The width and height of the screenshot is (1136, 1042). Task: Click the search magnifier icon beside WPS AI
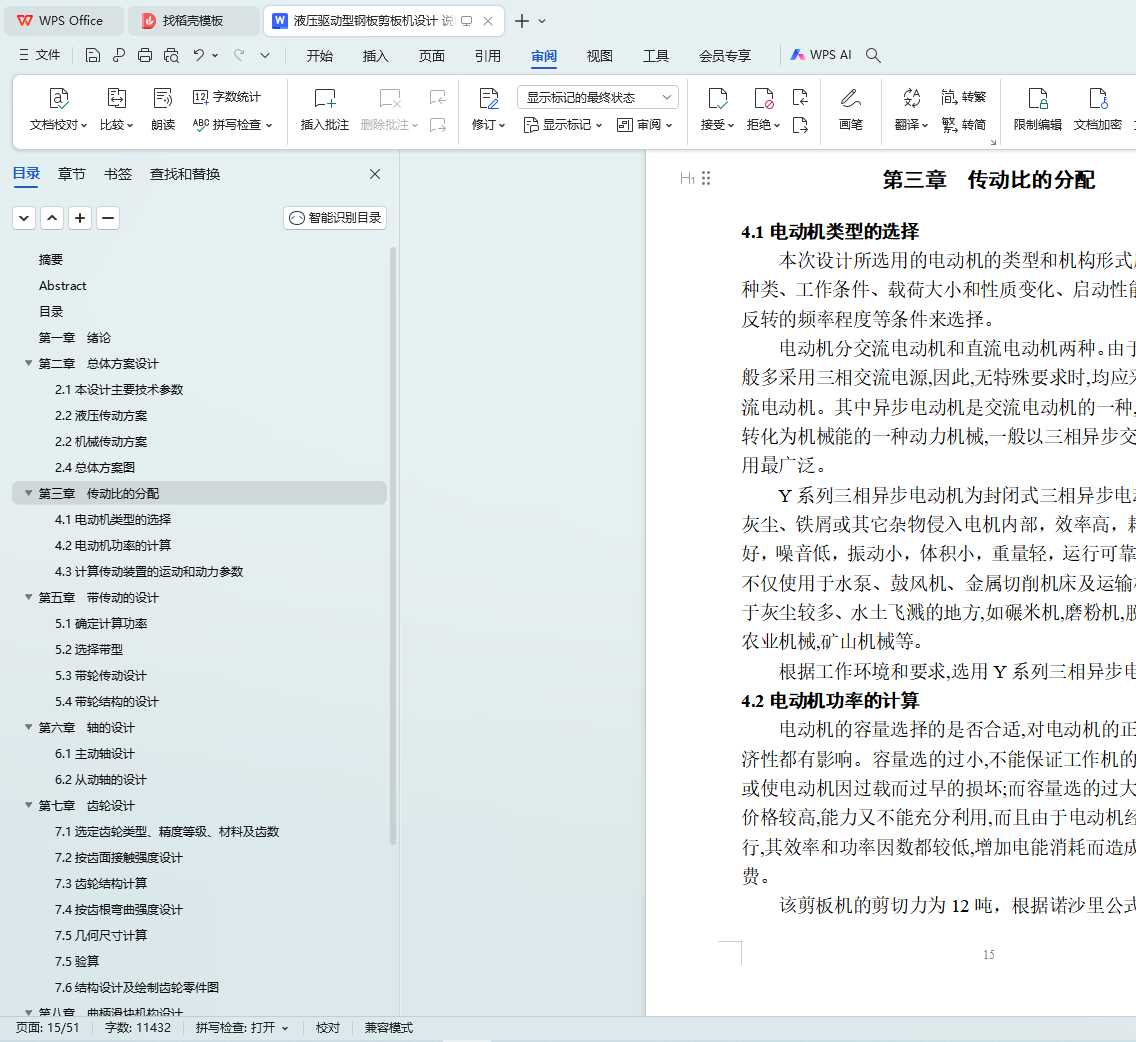tap(873, 55)
